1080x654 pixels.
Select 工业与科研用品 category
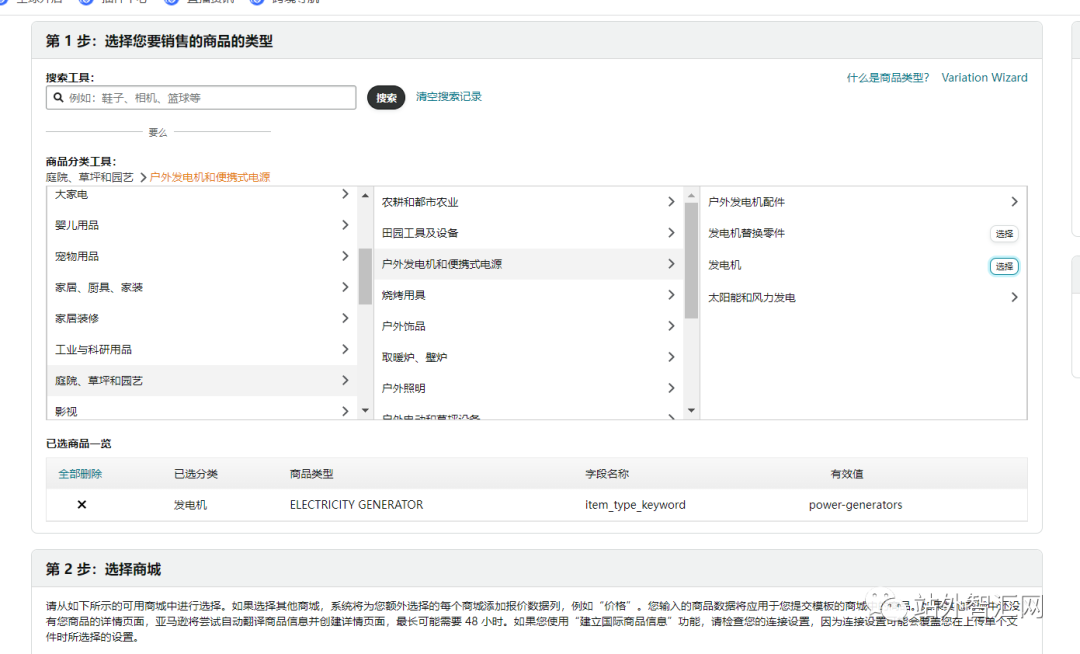[94, 349]
